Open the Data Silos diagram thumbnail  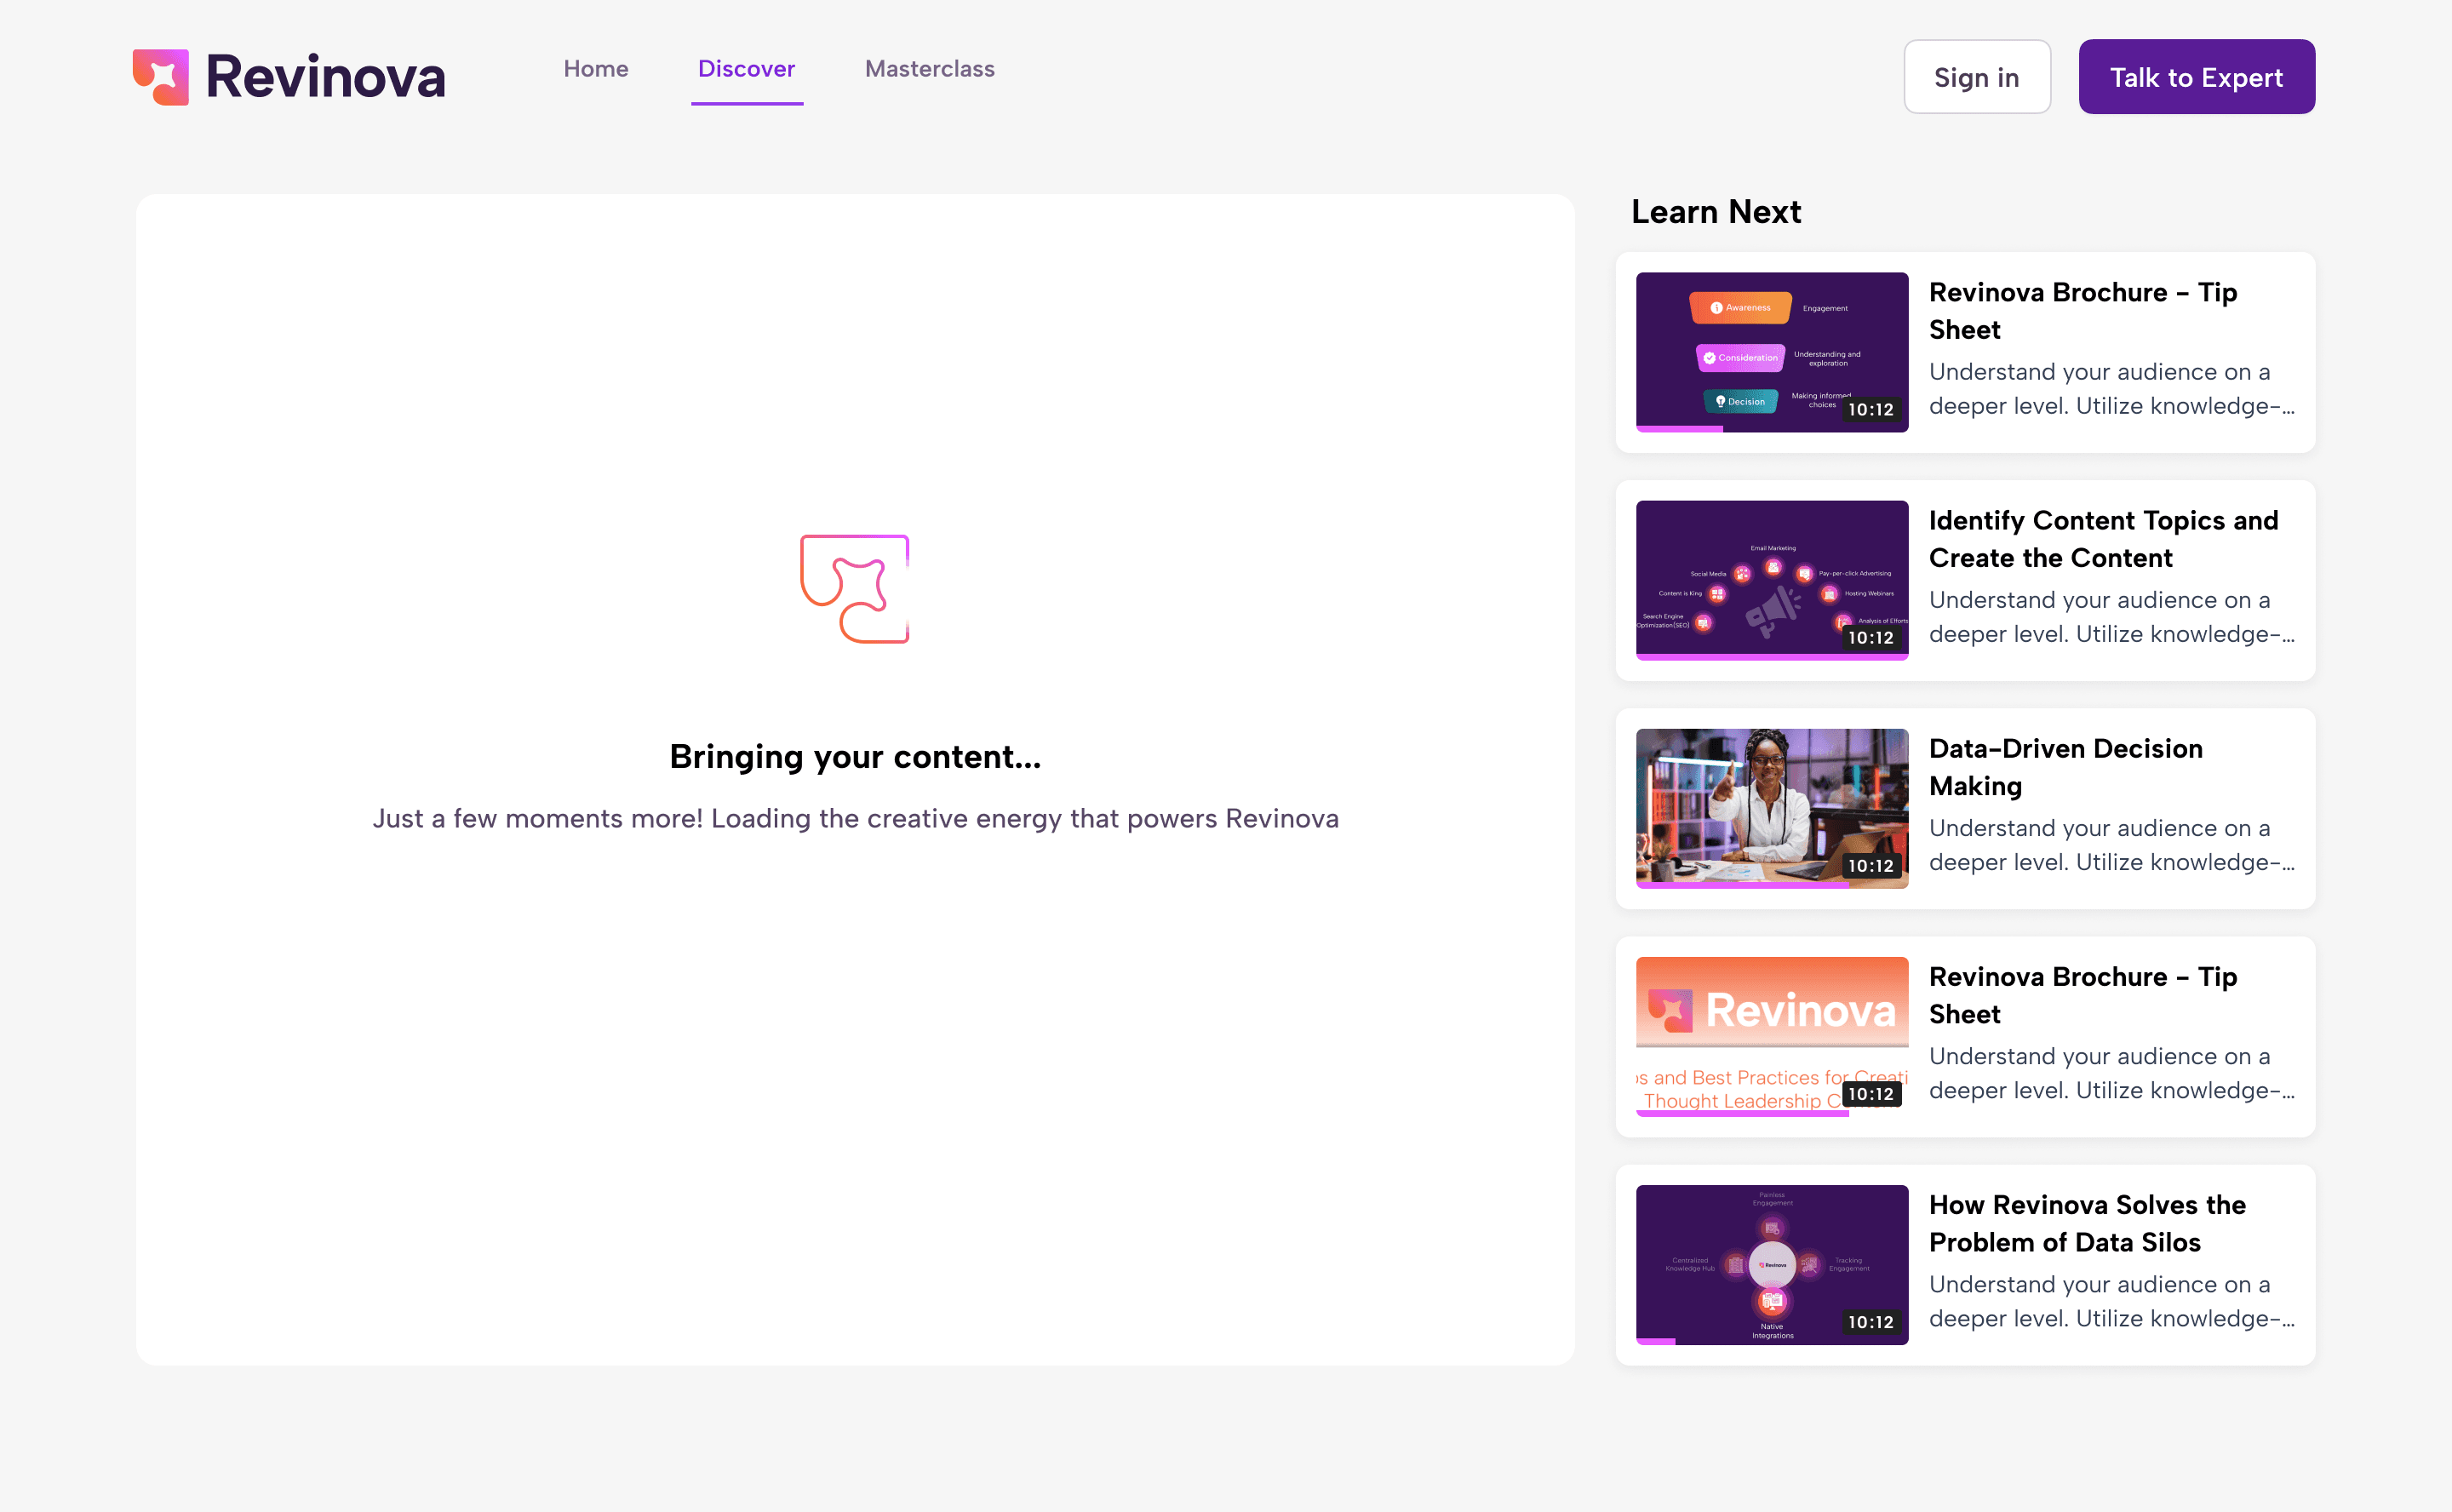click(x=1771, y=1263)
